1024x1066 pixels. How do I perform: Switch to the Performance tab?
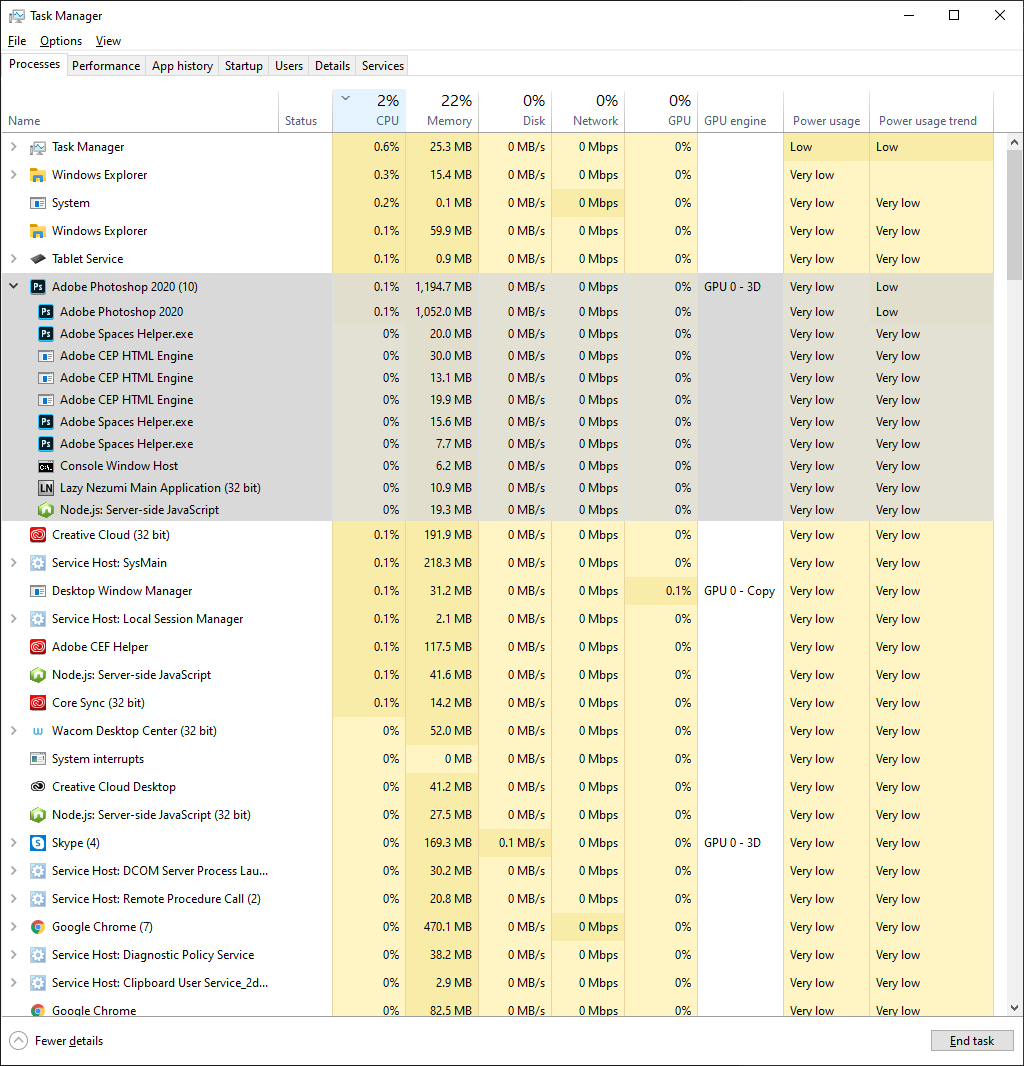(x=106, y=65)
